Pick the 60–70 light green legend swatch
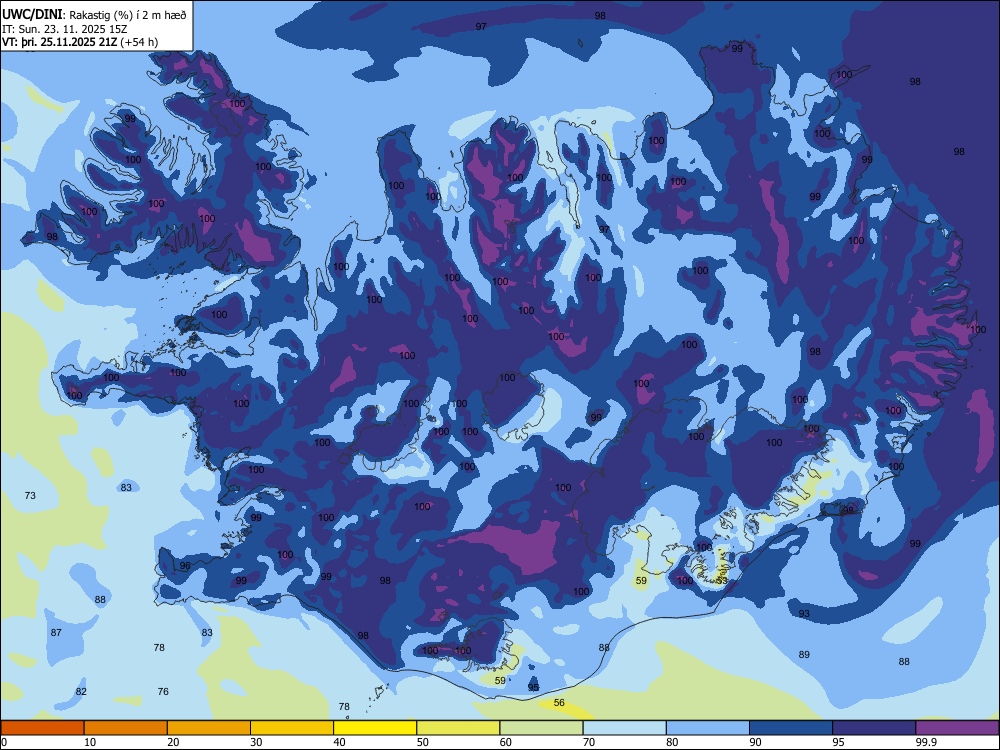Screen dimensions: 1000x750 coord(541,728)
